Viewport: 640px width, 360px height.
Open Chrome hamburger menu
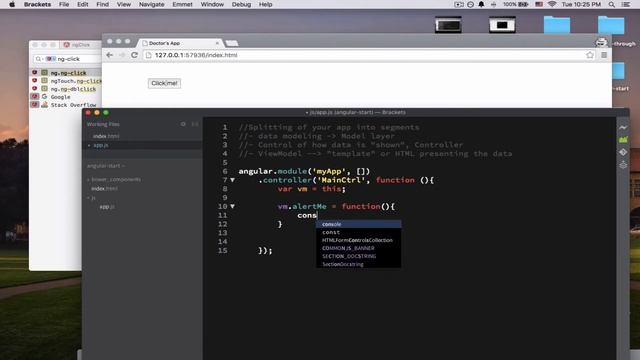pos(604,55)
